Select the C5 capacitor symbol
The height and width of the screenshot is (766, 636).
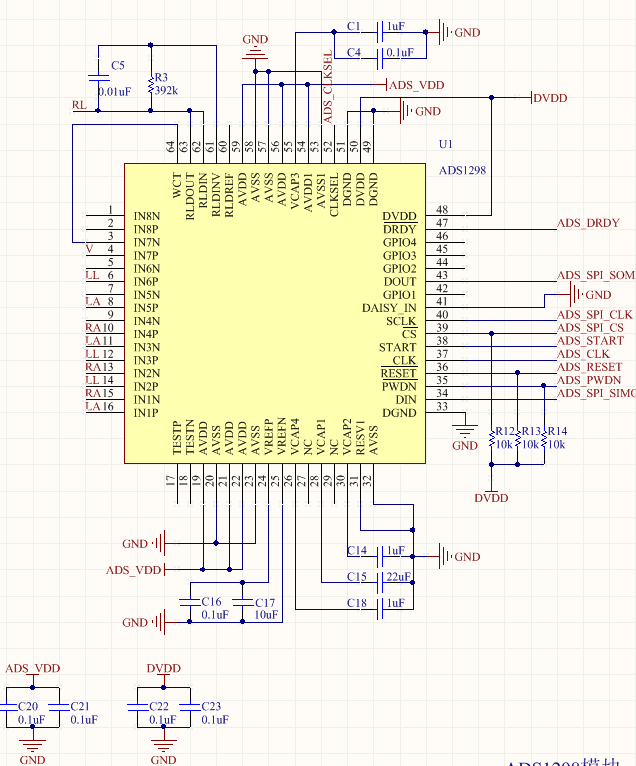pyautogui.click(x=98, y=77)
